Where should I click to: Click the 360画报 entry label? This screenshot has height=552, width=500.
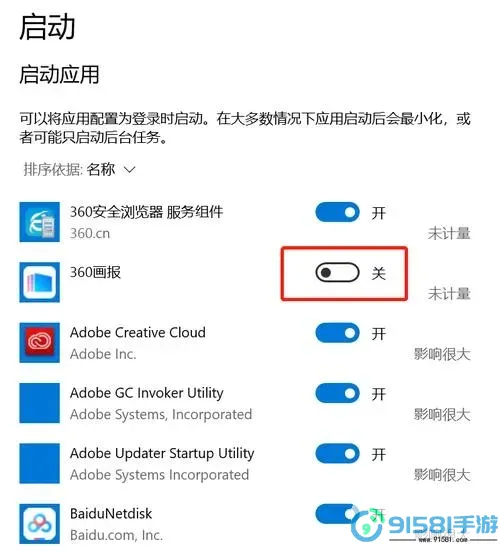tap(95, 272)
